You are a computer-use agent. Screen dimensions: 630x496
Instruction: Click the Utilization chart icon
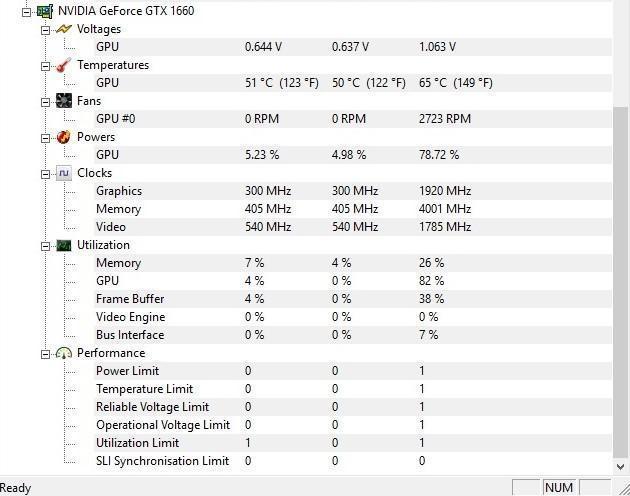click(x=63, y=245)
